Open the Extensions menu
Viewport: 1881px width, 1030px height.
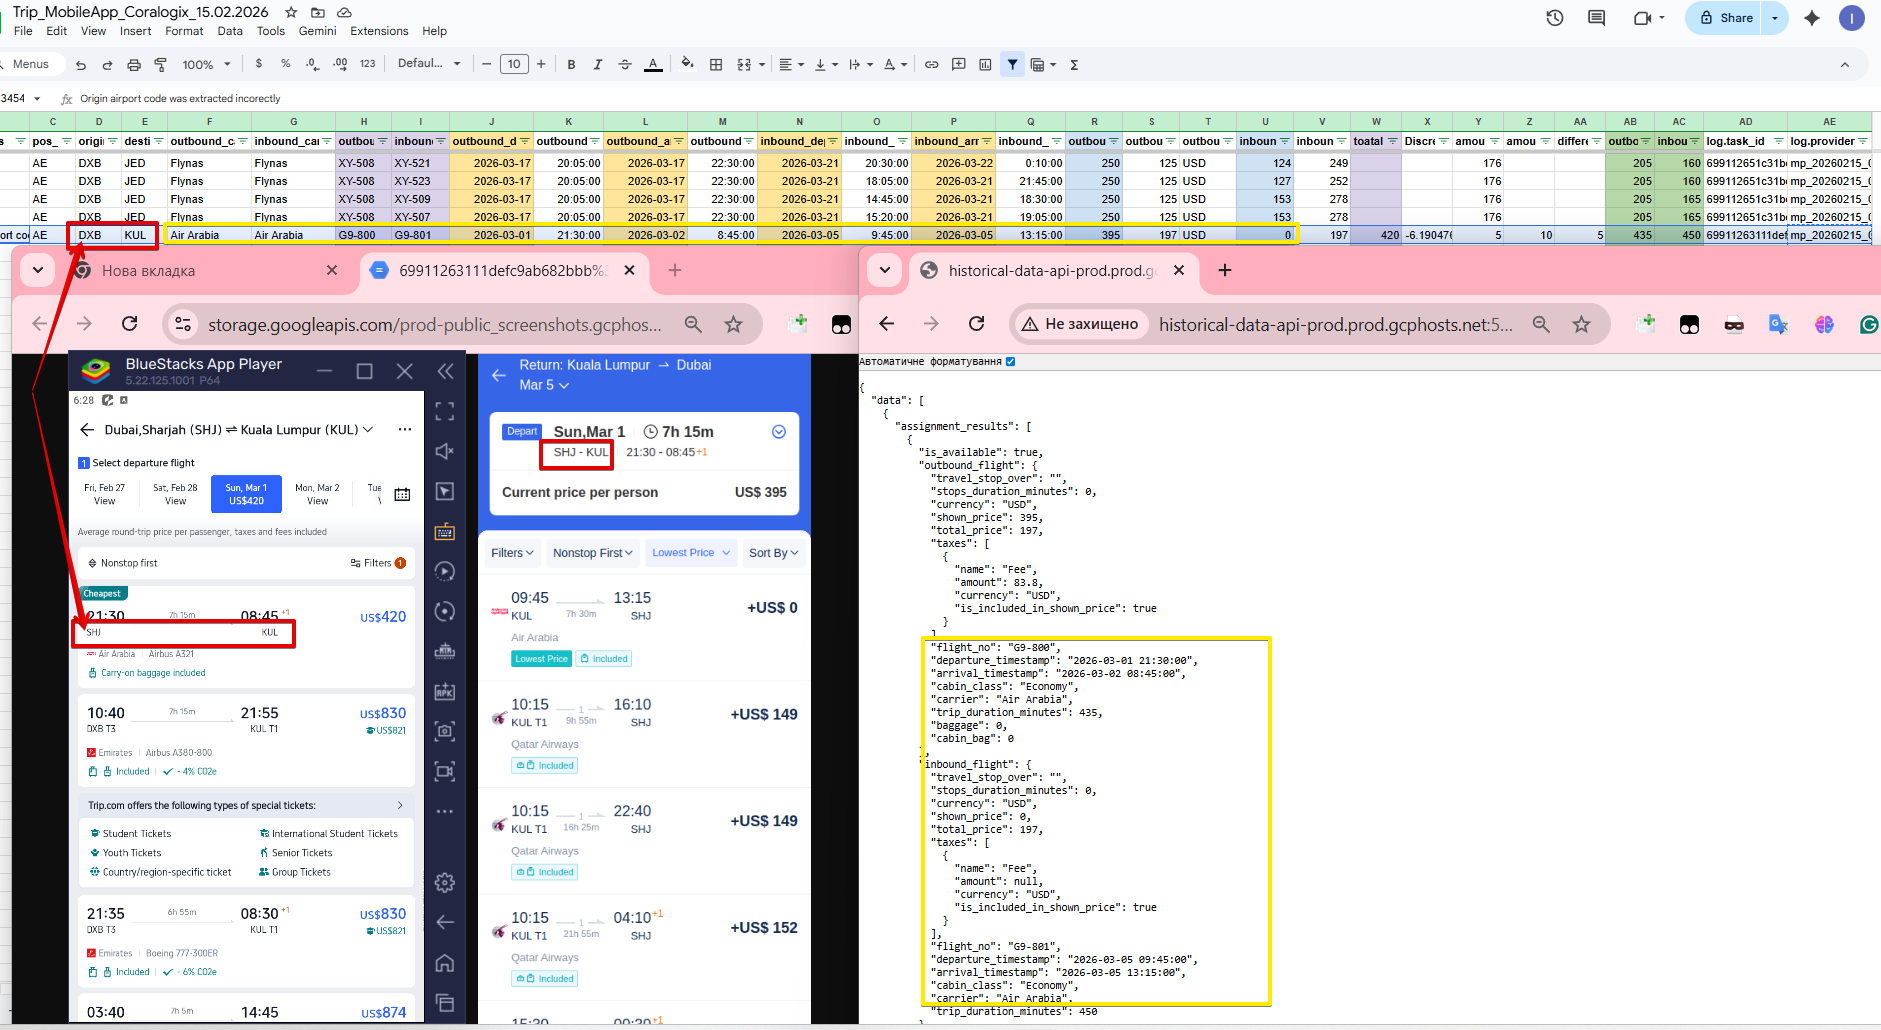379,31
